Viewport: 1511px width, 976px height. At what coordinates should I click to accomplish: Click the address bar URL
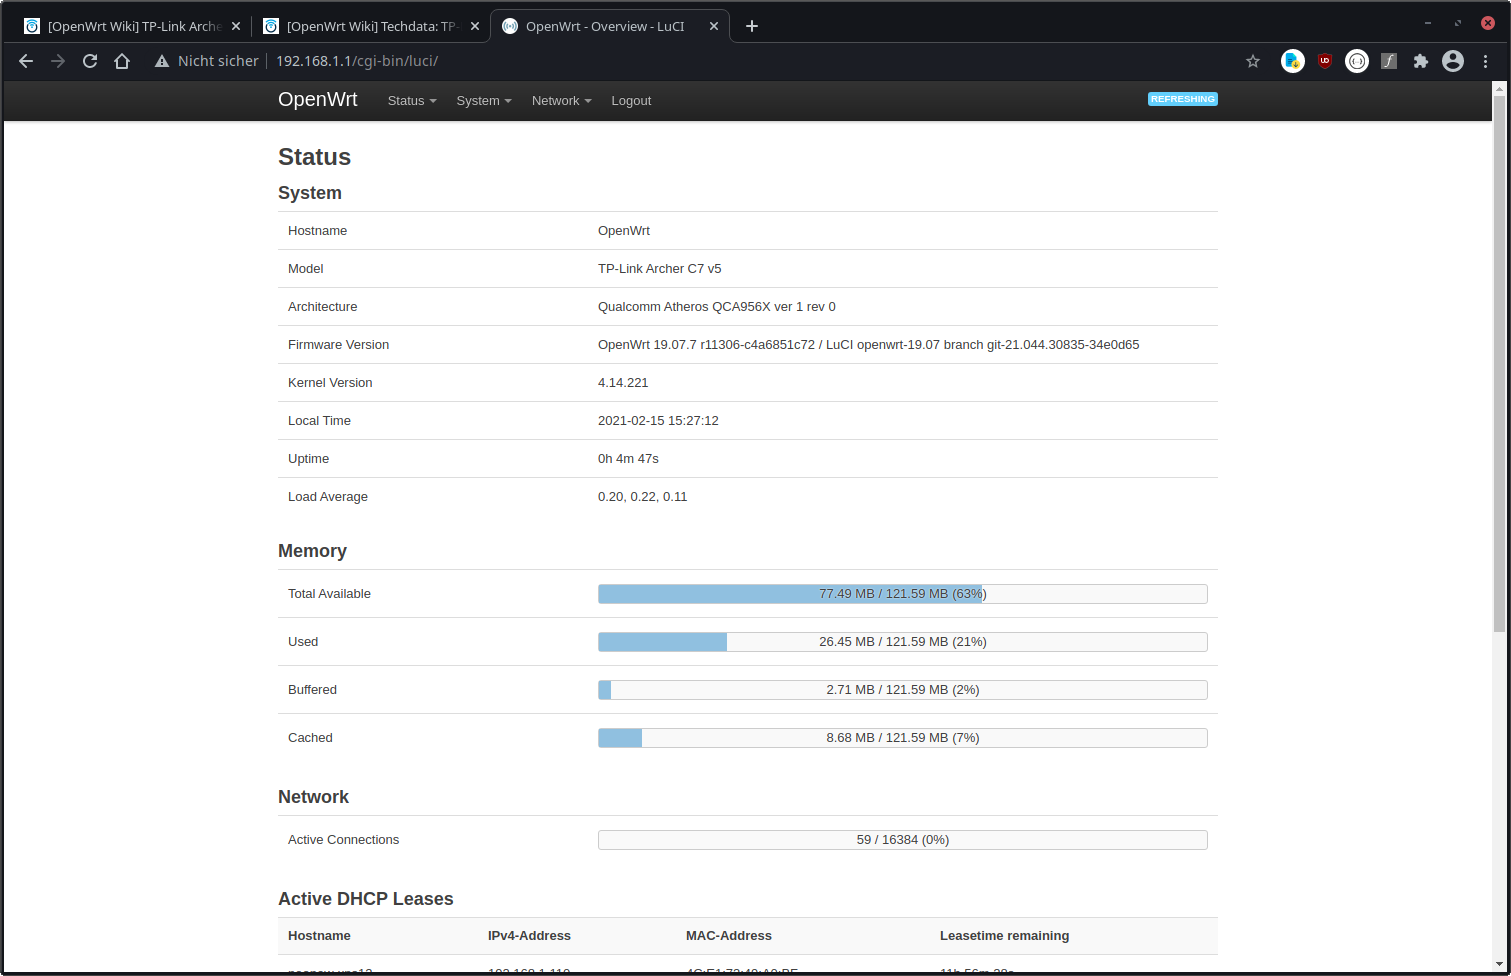click(357, 61)
